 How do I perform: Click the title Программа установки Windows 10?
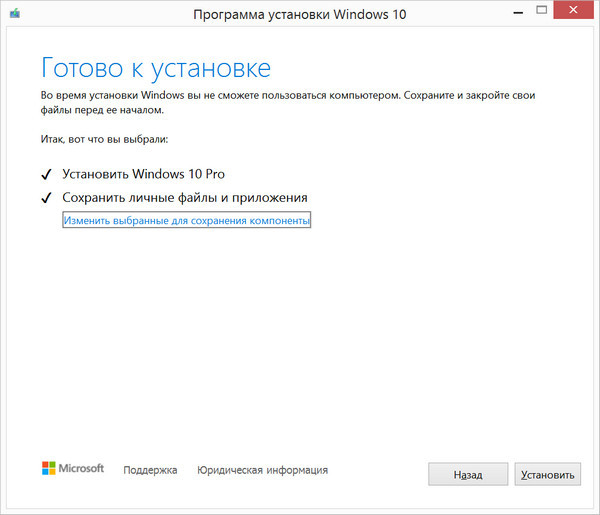[x=300, y=15]
